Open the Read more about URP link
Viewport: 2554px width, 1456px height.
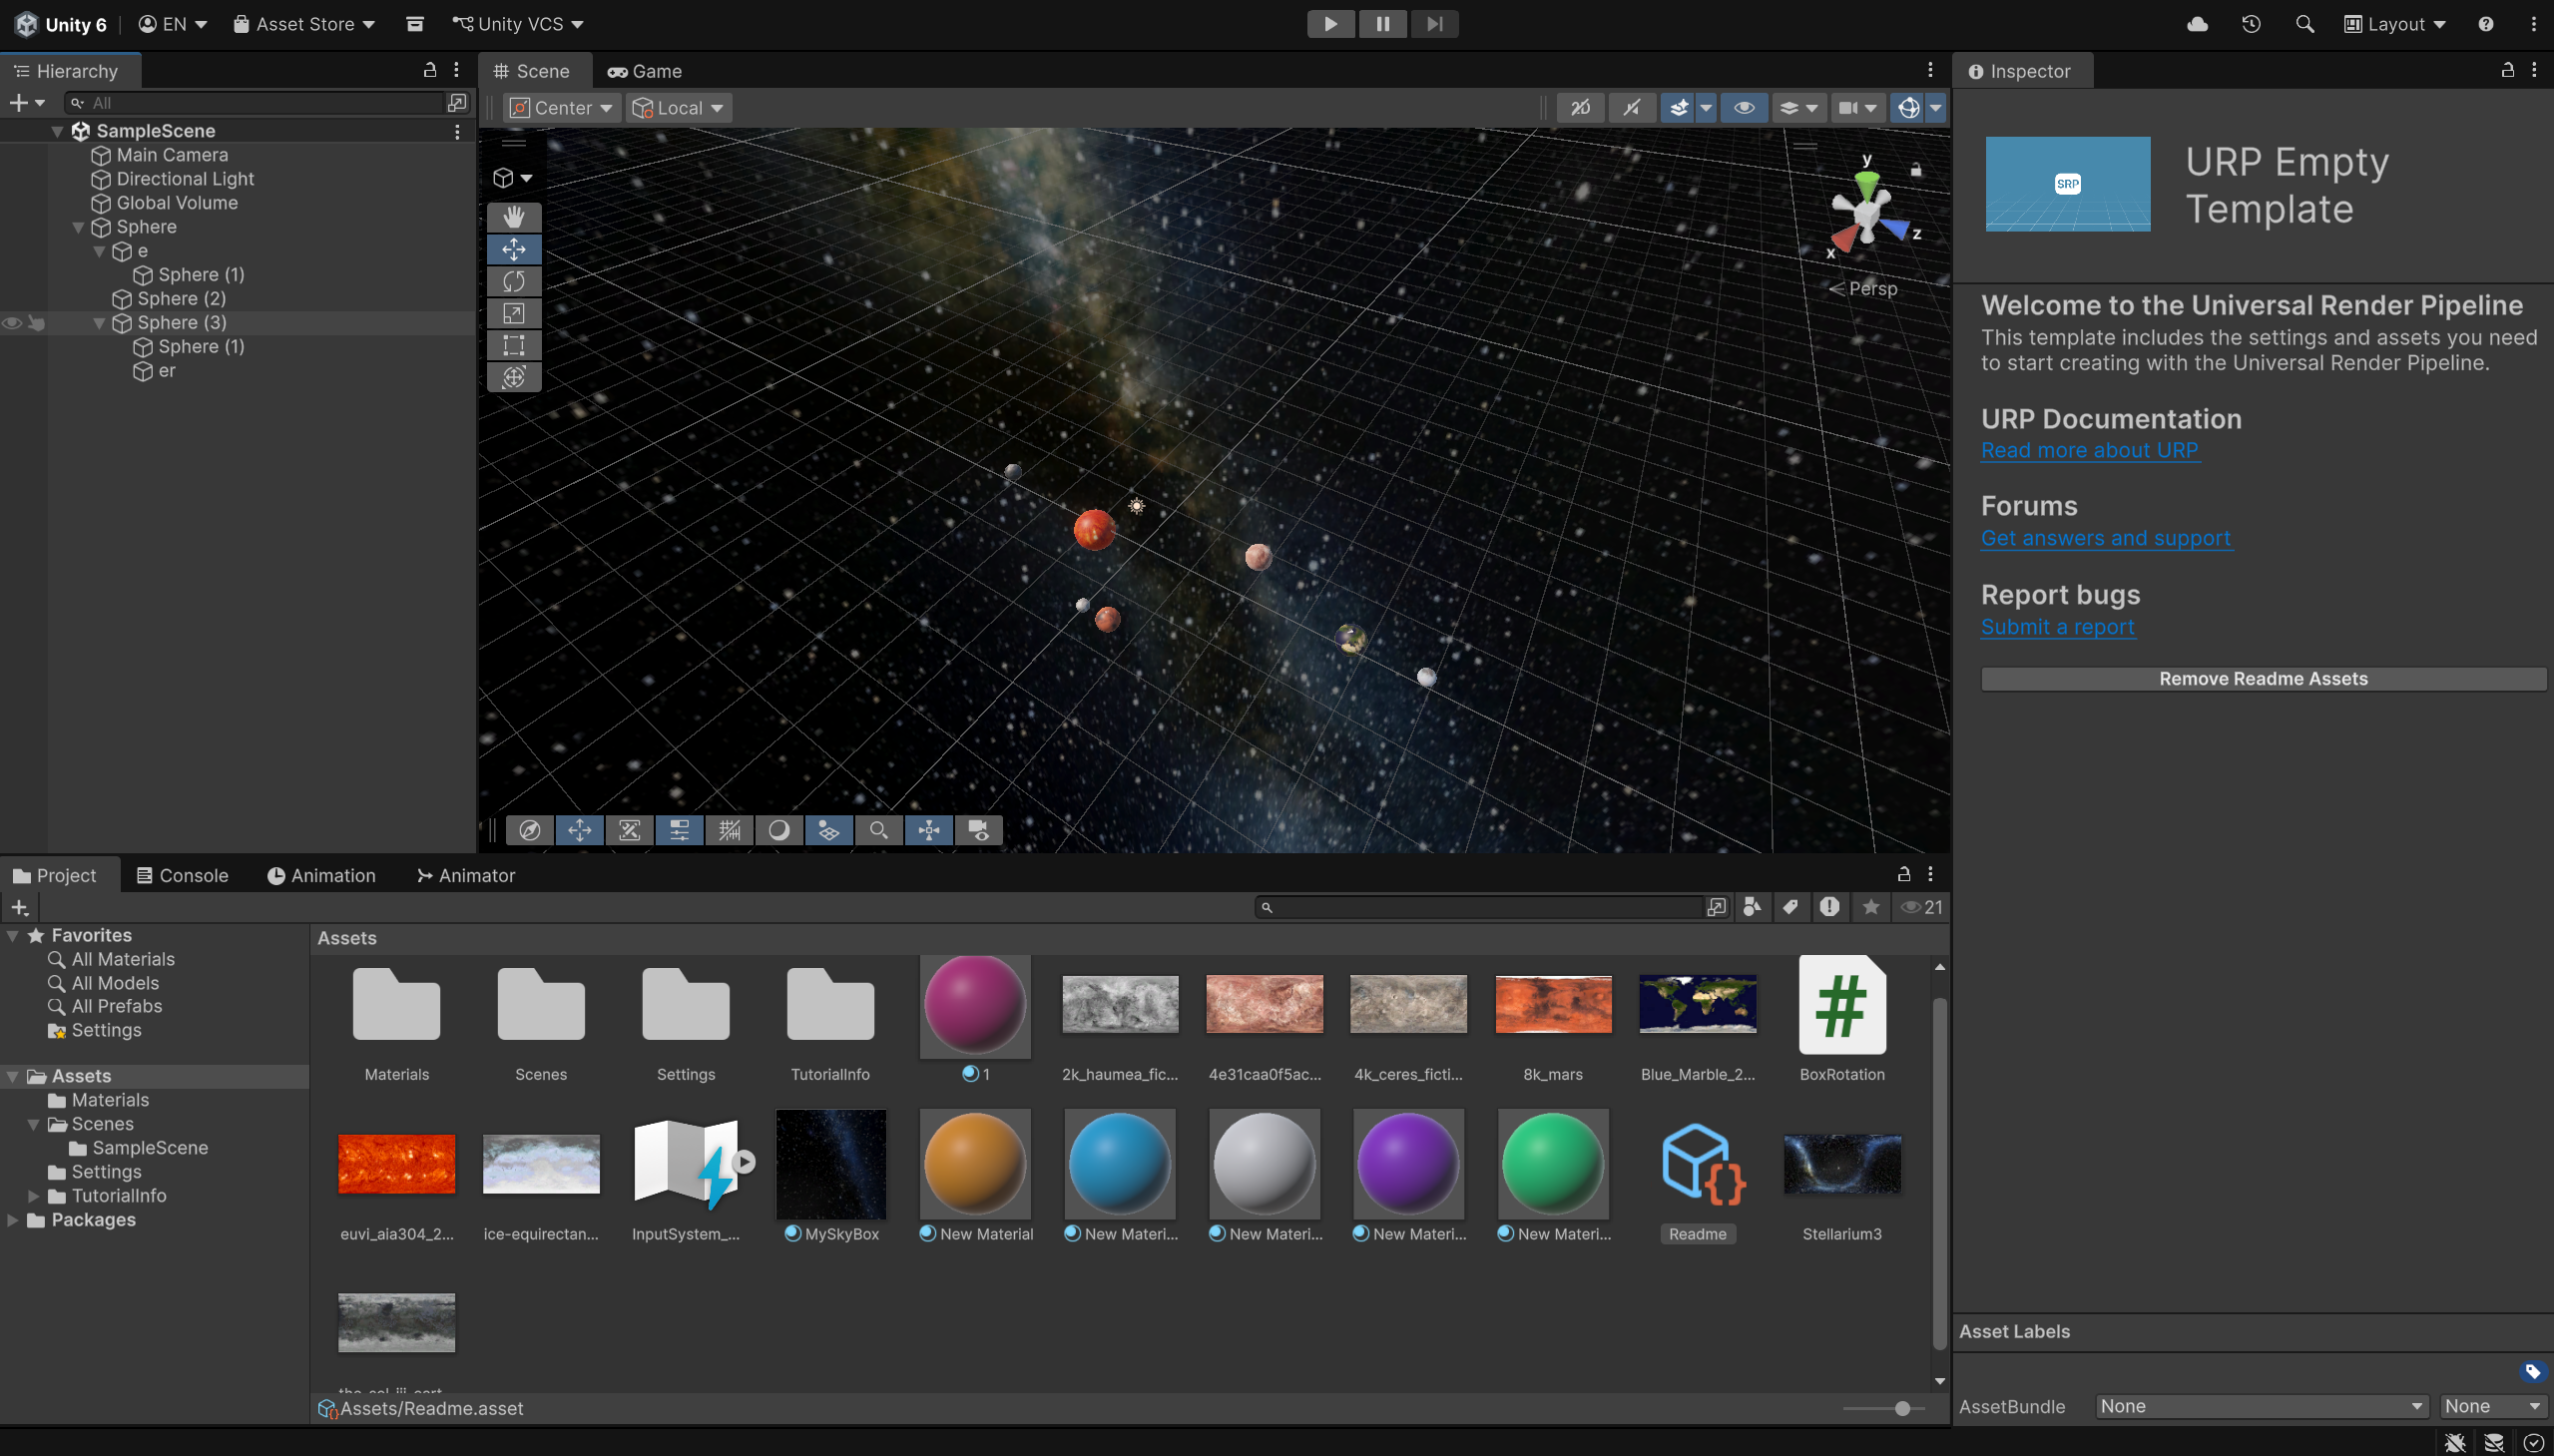[x=2089, y=450]
